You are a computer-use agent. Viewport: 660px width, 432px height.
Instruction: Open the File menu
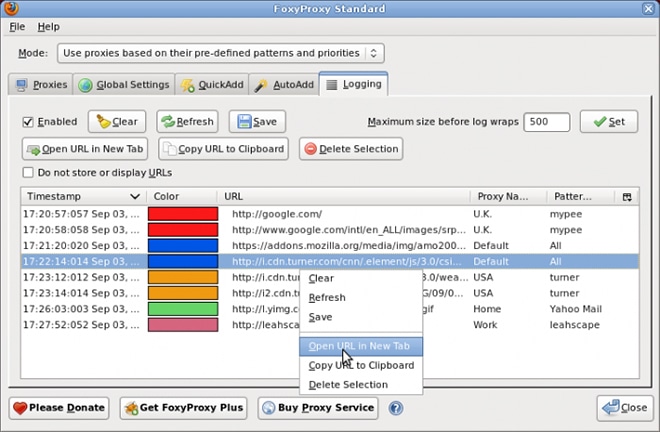17,26
